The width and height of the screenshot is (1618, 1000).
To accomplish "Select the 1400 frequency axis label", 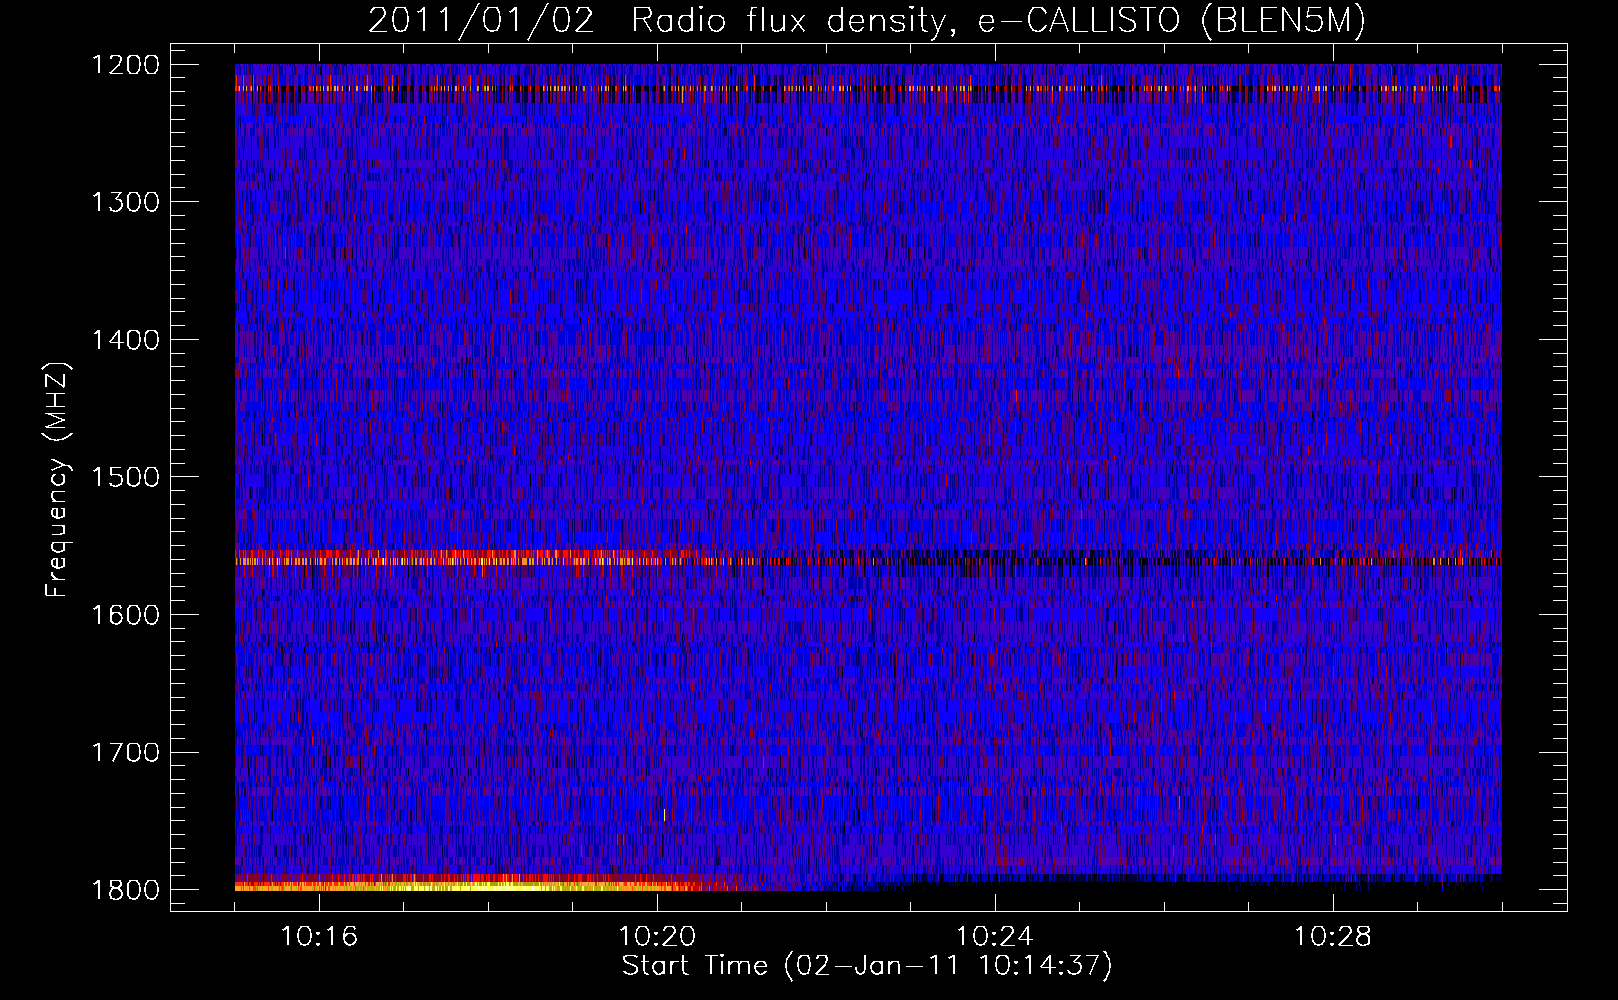I will [125, 340].
